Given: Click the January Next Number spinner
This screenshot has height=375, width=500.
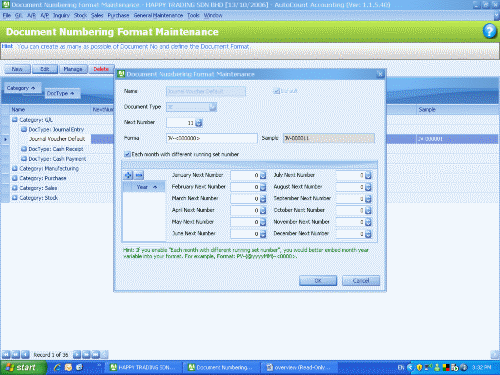Looking at the screenshot, I should 263,175.
